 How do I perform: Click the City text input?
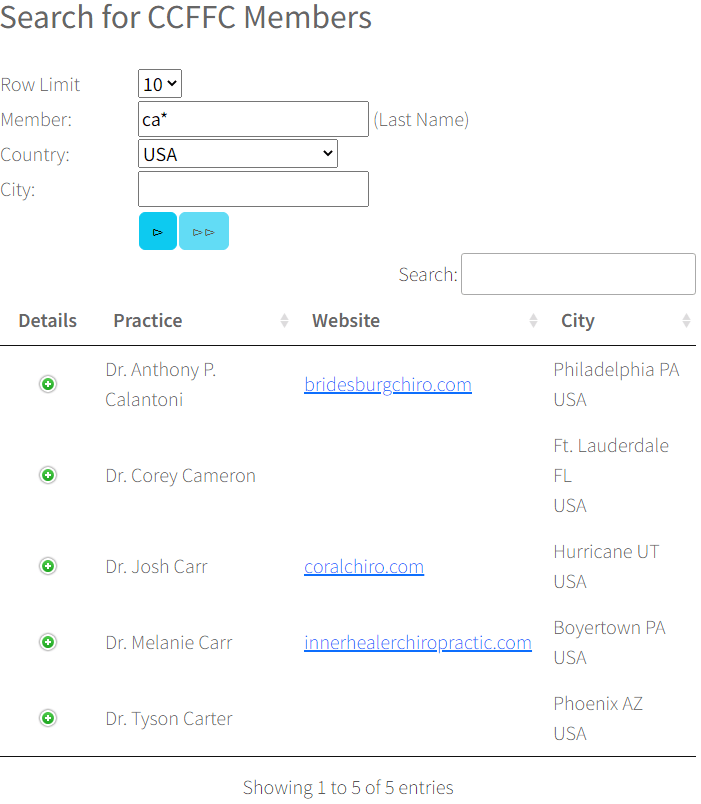click(x=253, y=189)
